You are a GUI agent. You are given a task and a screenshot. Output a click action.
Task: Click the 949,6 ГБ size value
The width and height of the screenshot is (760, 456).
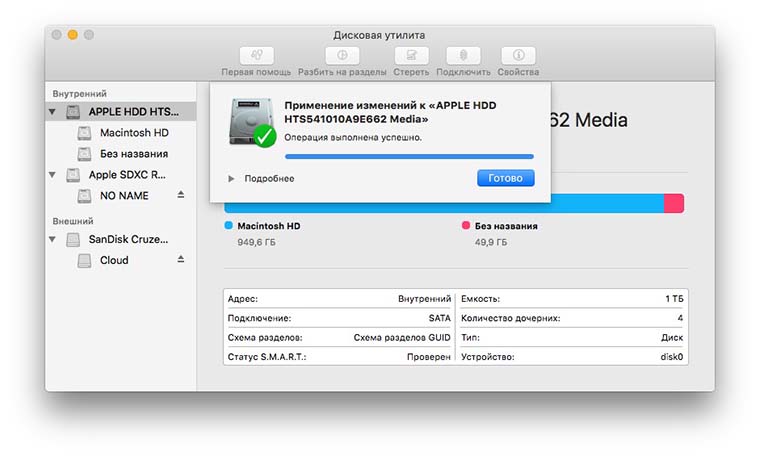click(256, 242)
